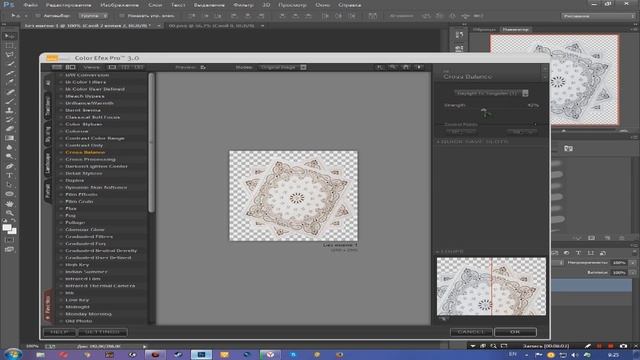Toggle the Show Transform Controls checkbox

[122, 16]
